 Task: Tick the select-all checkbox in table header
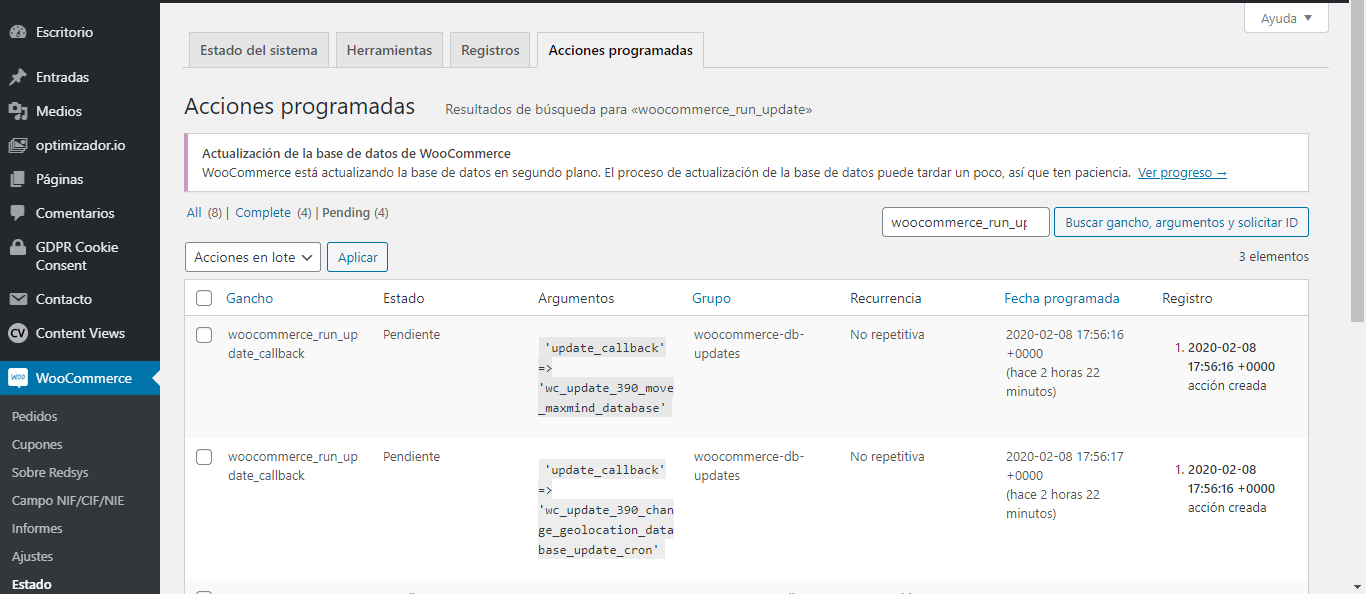click(x=204, y=298)
